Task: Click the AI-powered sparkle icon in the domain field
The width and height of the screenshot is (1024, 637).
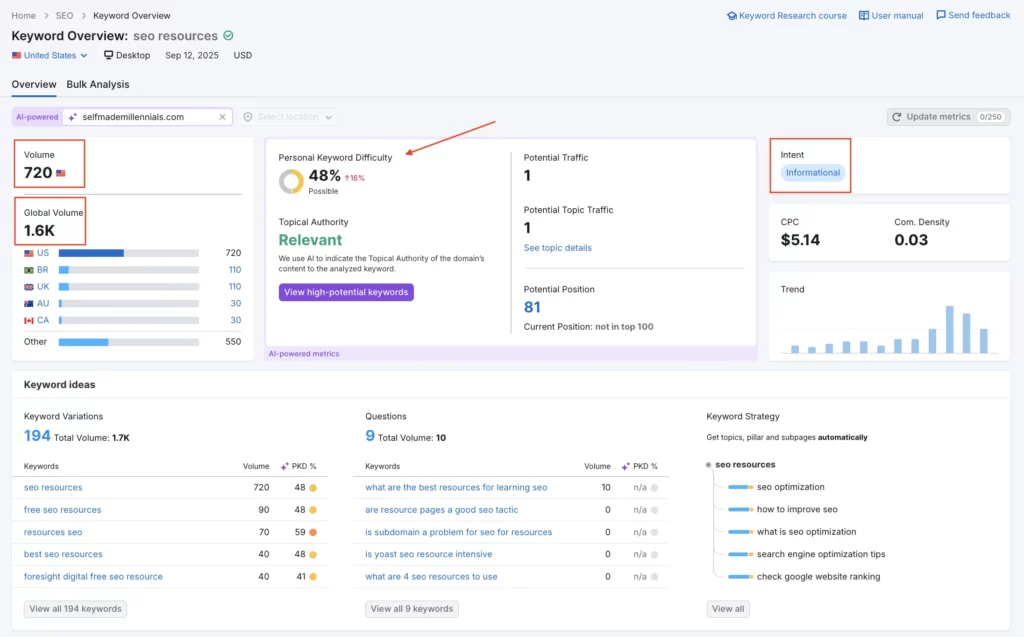Action: [71, 116]
